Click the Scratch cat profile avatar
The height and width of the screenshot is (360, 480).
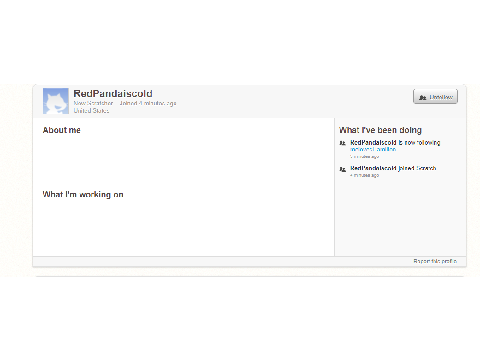pyautogui.click(x=56, y=101)
